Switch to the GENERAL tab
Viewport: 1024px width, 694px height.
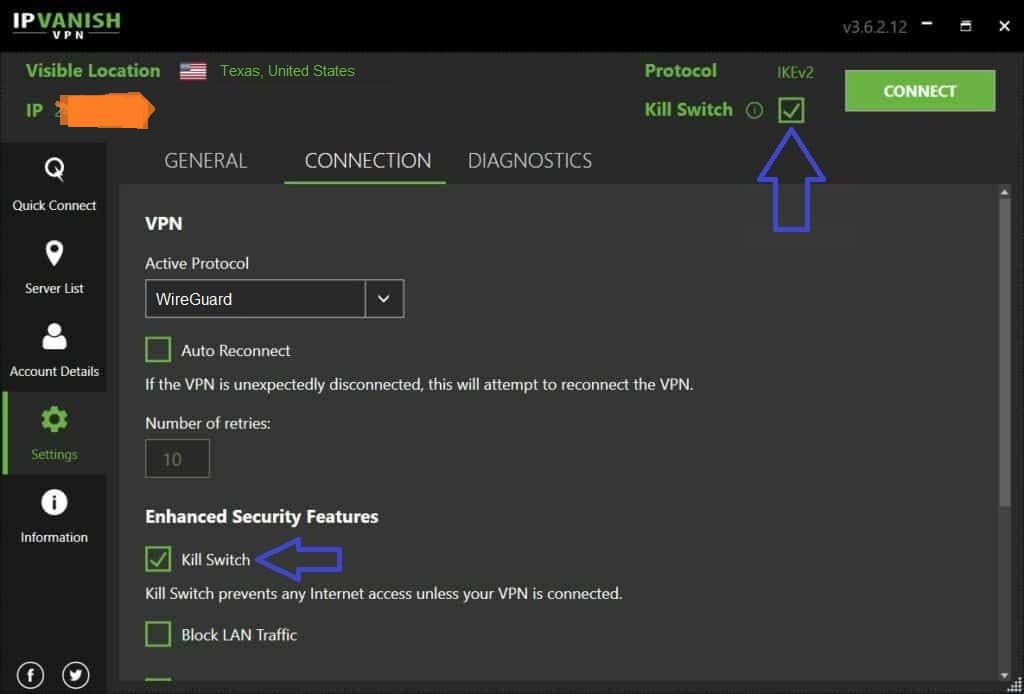coord(206,160)
